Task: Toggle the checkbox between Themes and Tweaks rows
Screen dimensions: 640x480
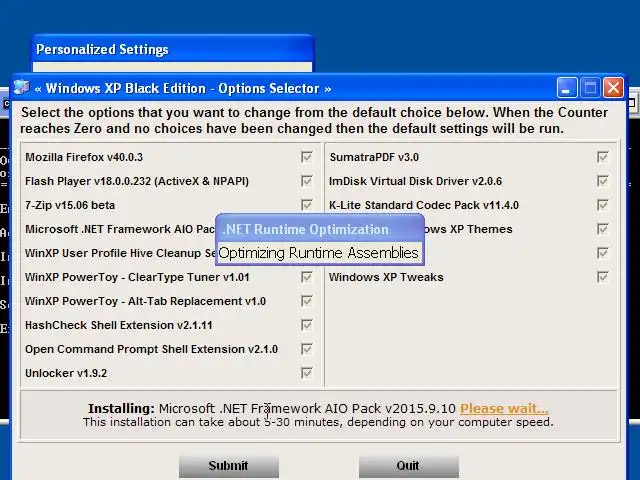Action: point(602,253)
